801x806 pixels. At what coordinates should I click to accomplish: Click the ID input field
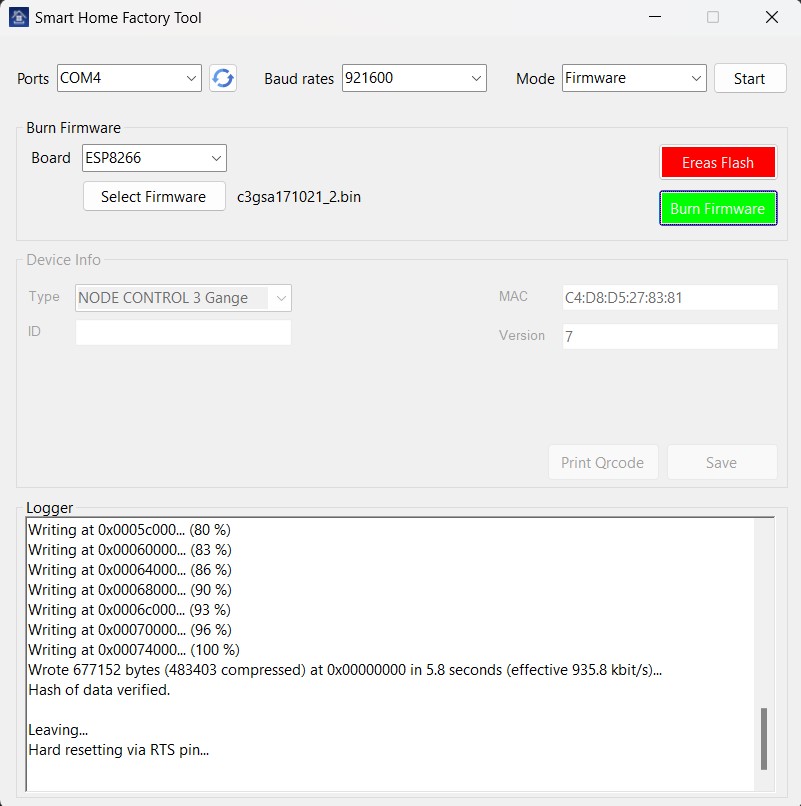(183, 332)
